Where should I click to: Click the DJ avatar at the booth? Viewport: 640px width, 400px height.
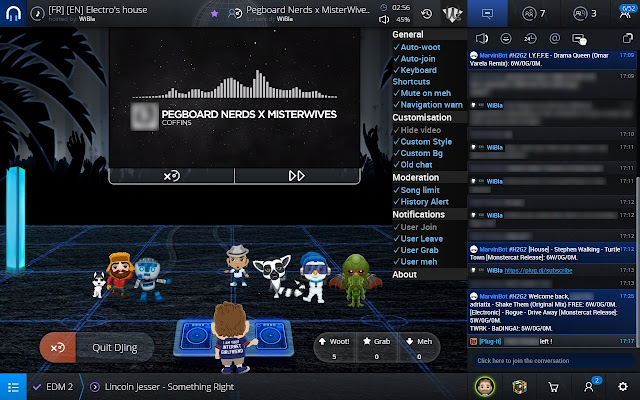click(x=231, y=337)
